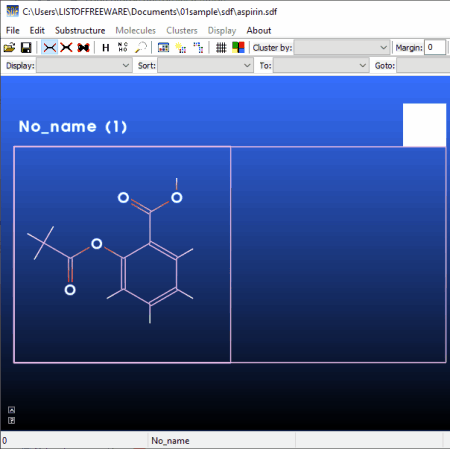Image resolution: width=450 pixels, height=449 pixels.
Task: Toggle the hydrogen H display button
Action: click(106, 48)
